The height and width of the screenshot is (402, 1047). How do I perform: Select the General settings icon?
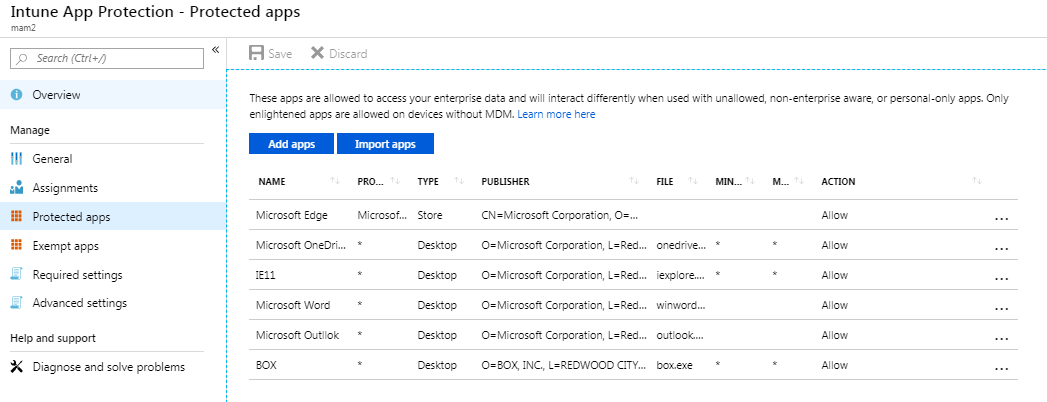[x=17, y=159]
